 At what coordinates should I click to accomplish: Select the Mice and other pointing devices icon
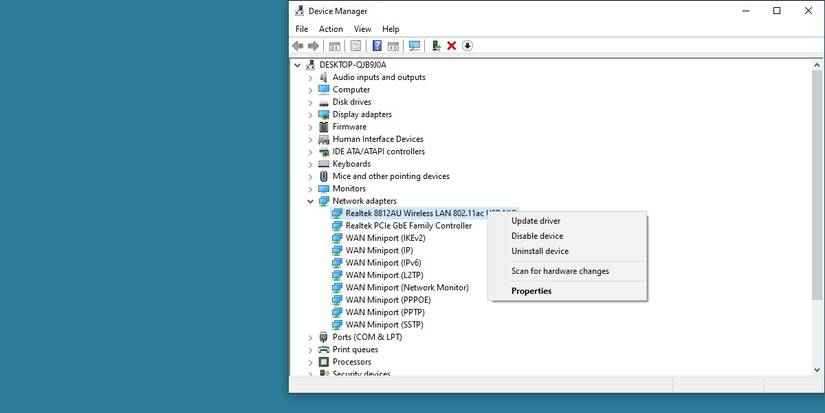pos(324,176)
